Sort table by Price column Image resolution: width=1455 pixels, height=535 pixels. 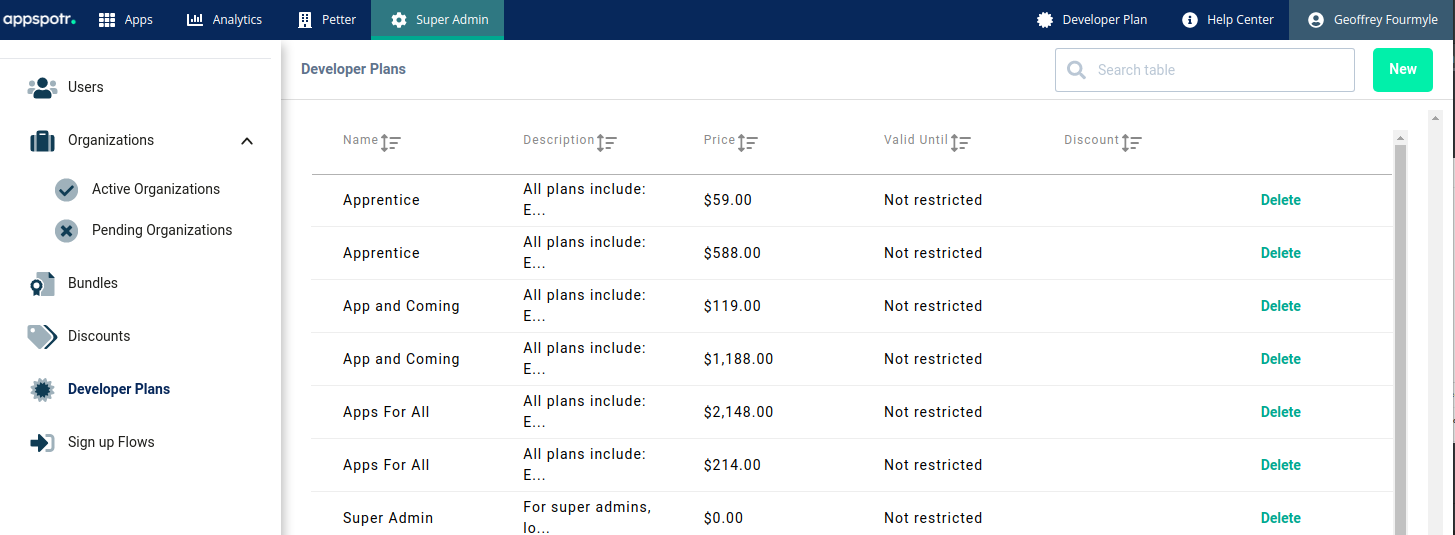[747, 143]
